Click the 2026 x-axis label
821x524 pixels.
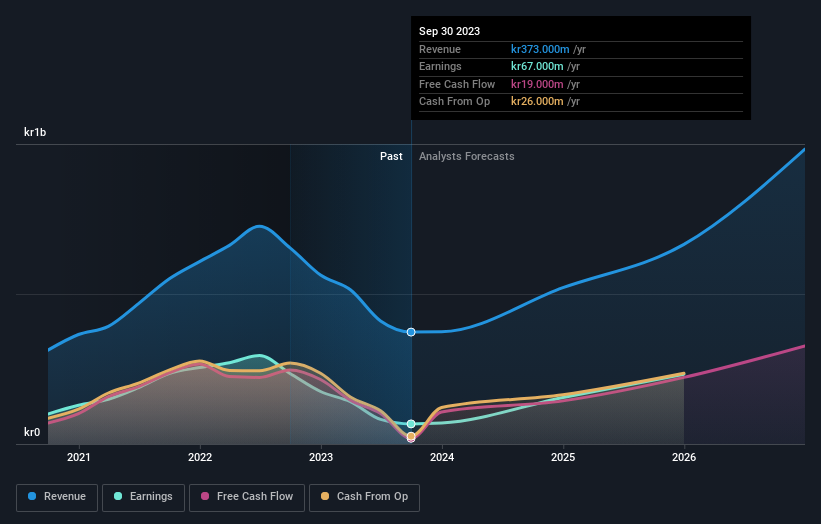pyautogui.click(x=684, y=458)
